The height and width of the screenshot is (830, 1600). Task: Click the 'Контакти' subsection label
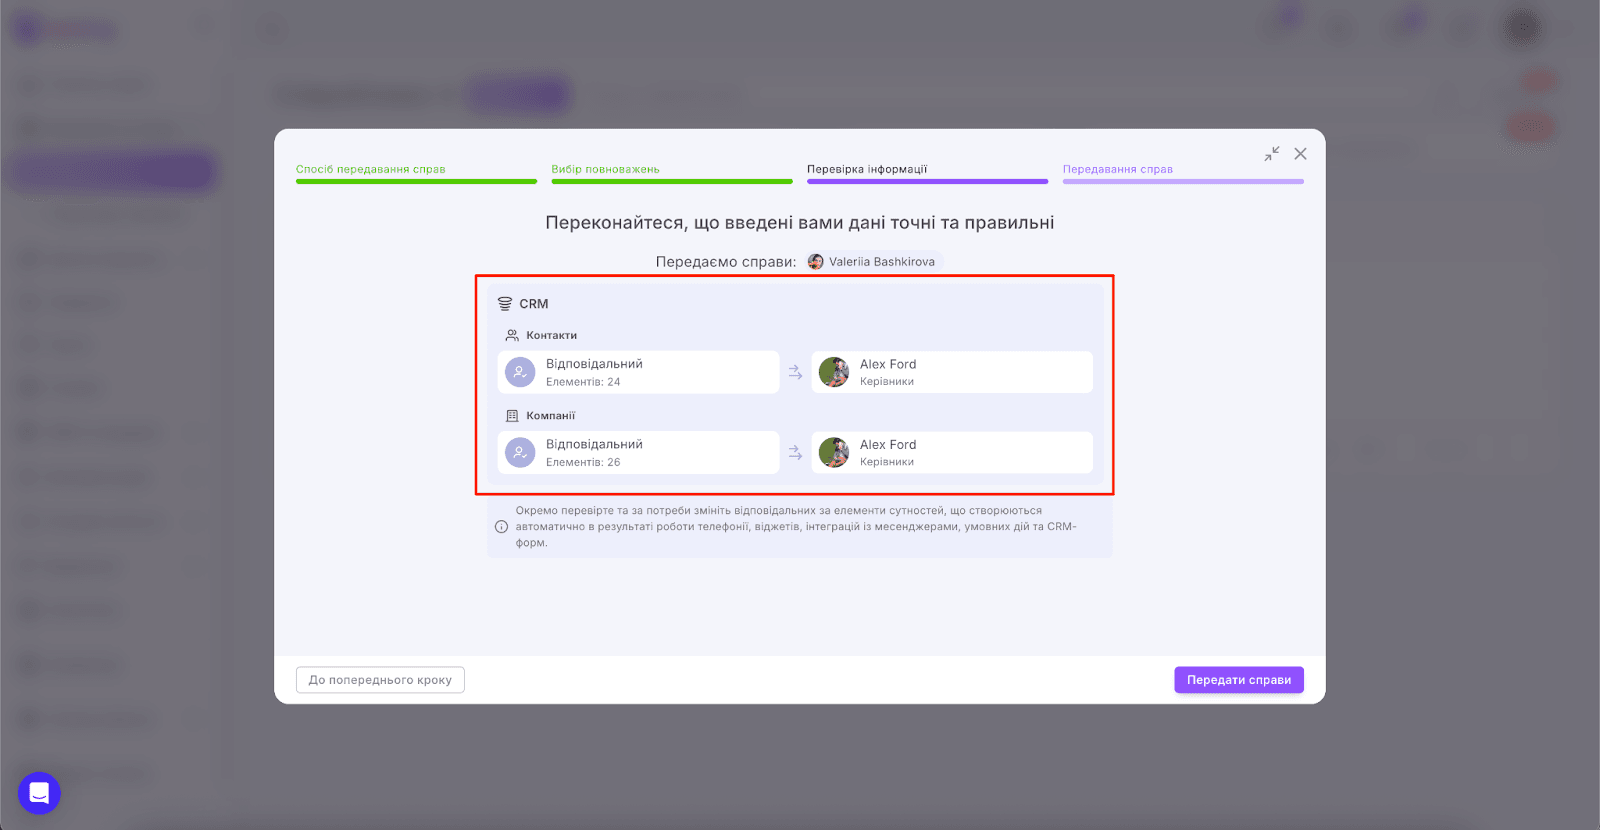552,336
